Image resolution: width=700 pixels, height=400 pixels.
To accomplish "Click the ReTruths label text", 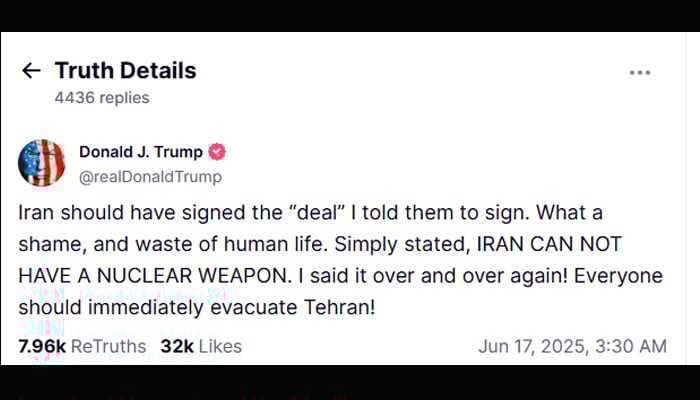I will point(108,346).
